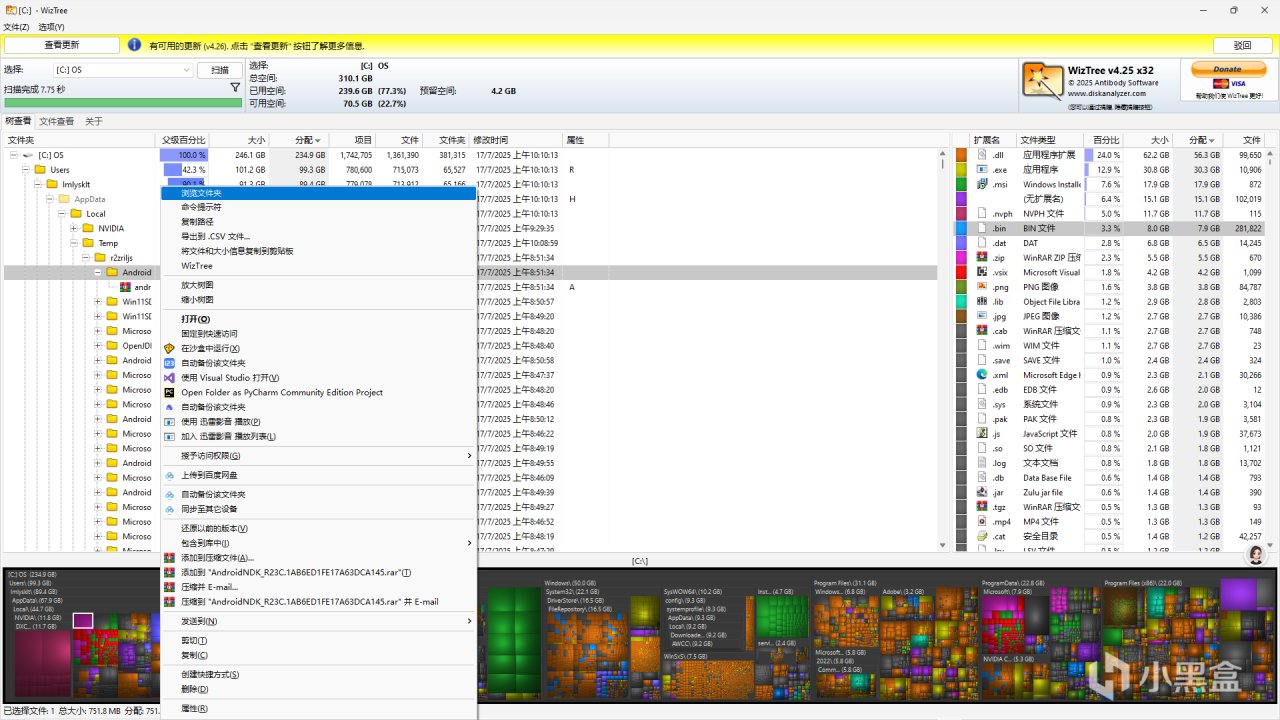Click the PyCharm icon in context menu
Image resolution: width=1280 pixels, height=720 pixels.
tap(169, 392)
